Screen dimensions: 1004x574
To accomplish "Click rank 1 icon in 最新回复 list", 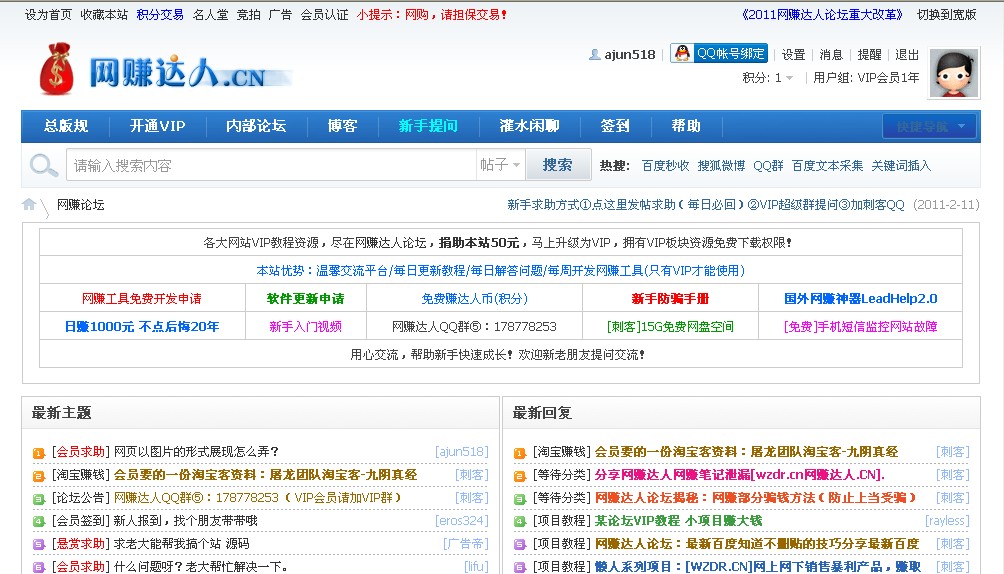I will coord(520,452).
